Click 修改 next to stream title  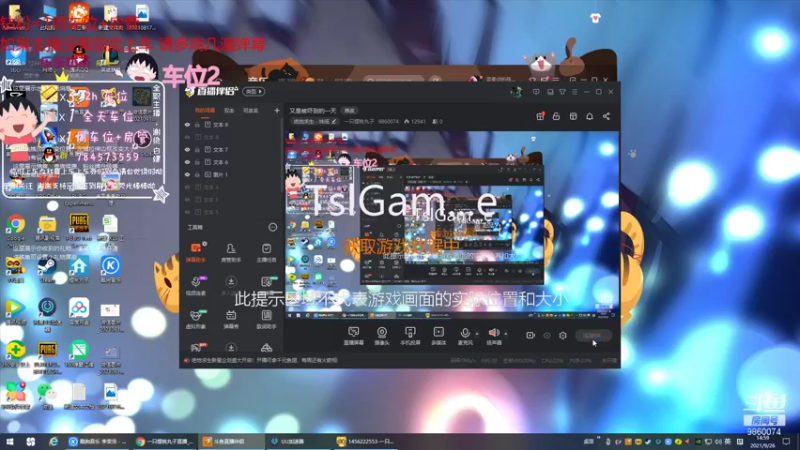(x=349, y=110)
